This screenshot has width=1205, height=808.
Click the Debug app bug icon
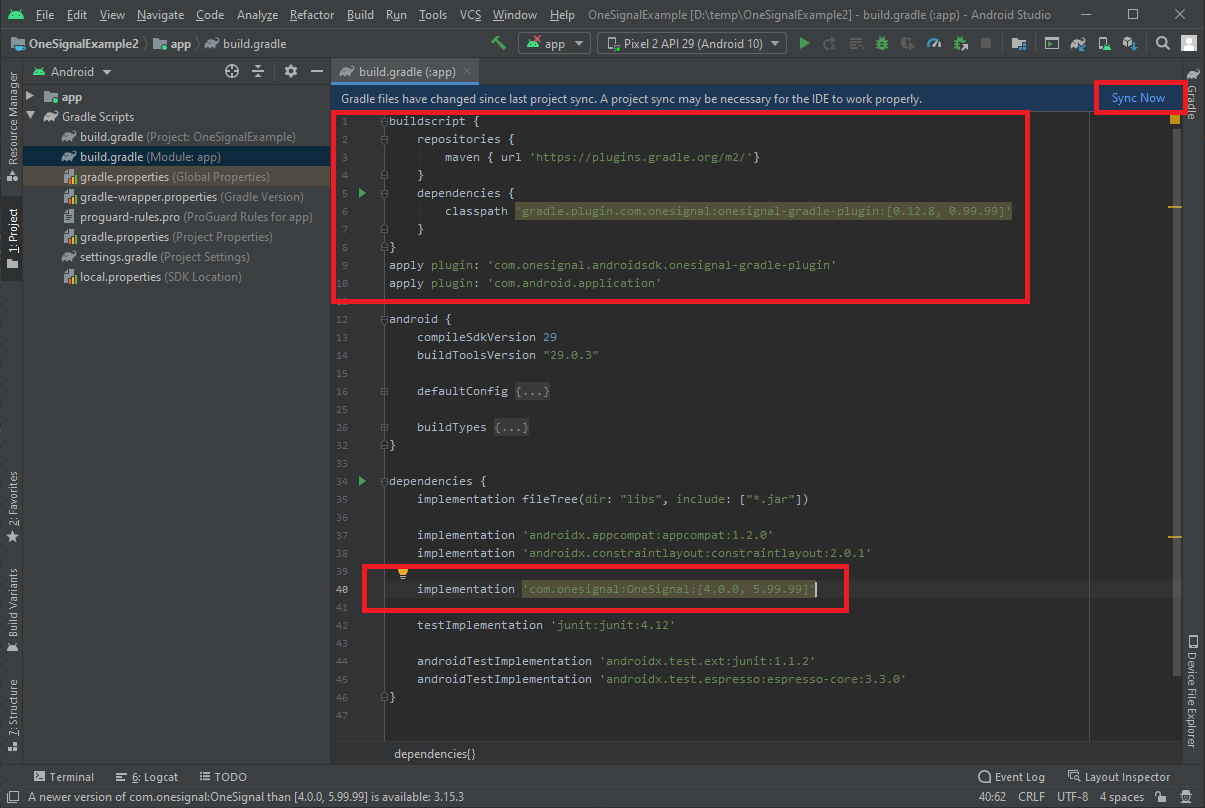click(882, 43)
